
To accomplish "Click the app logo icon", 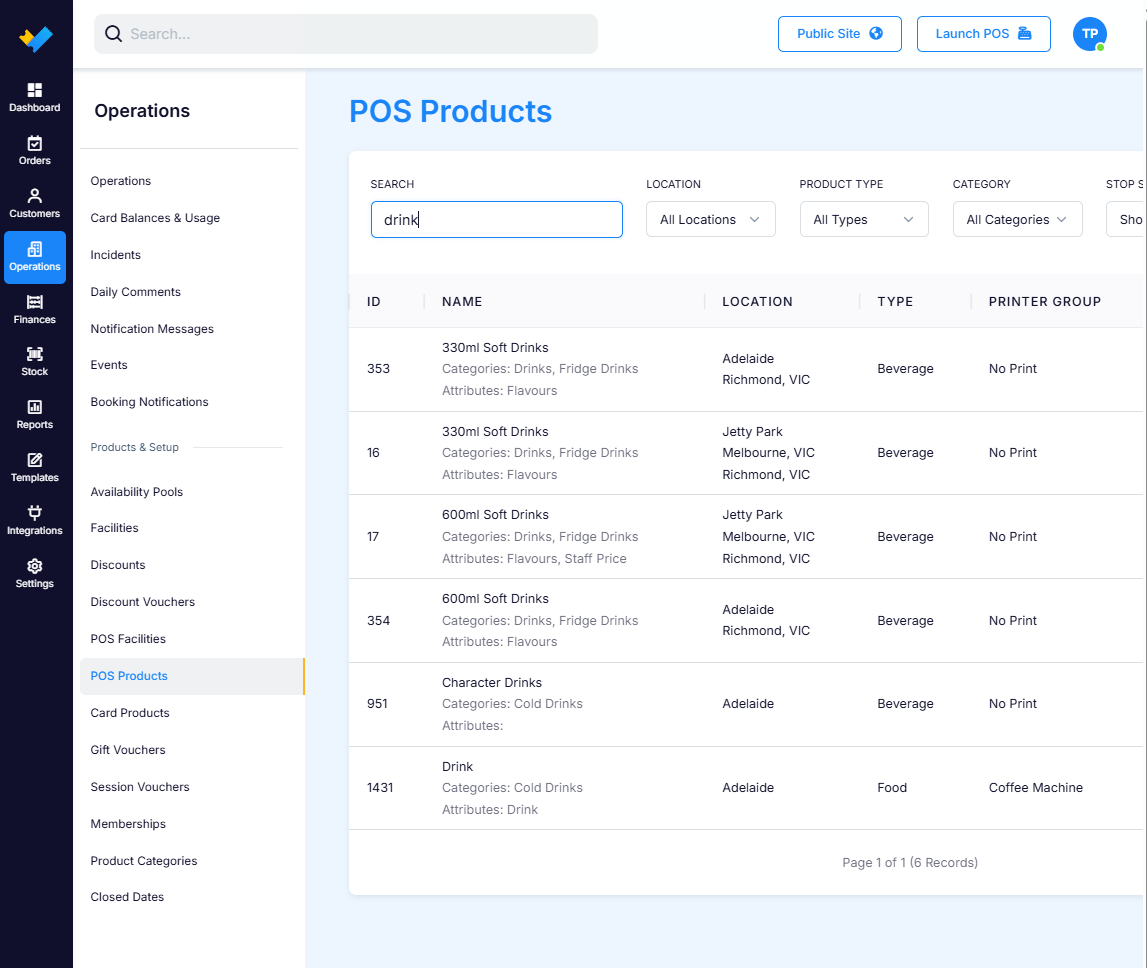I will pos(36,38).
